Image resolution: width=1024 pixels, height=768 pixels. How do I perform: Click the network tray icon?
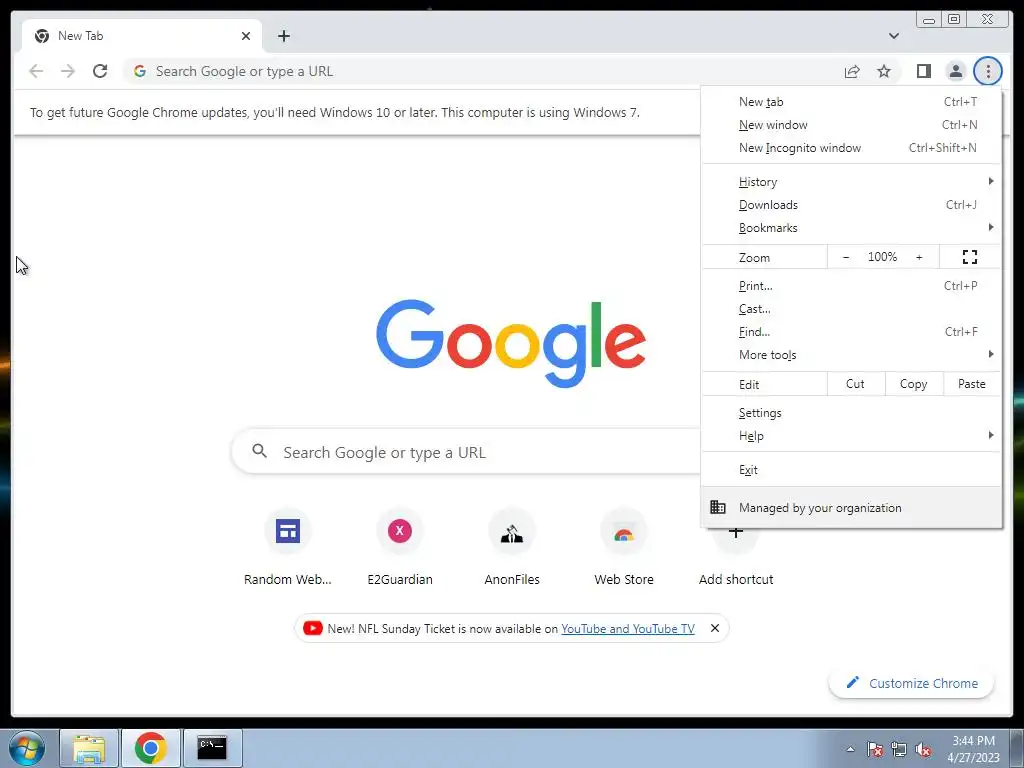pyautogui.click(x=899, y=750)
